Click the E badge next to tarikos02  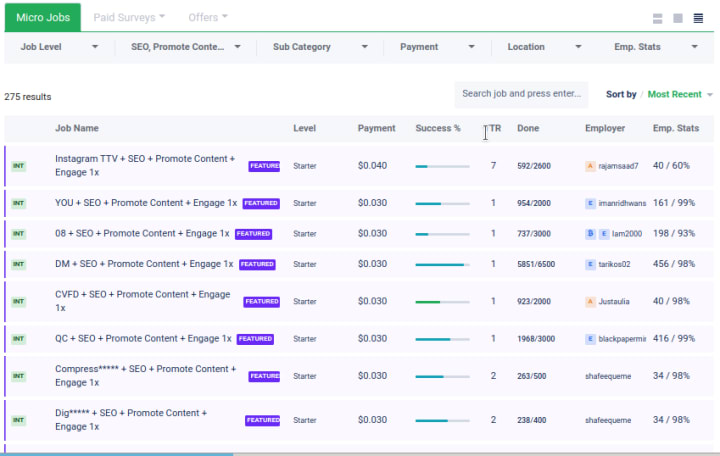coord(590,265)
